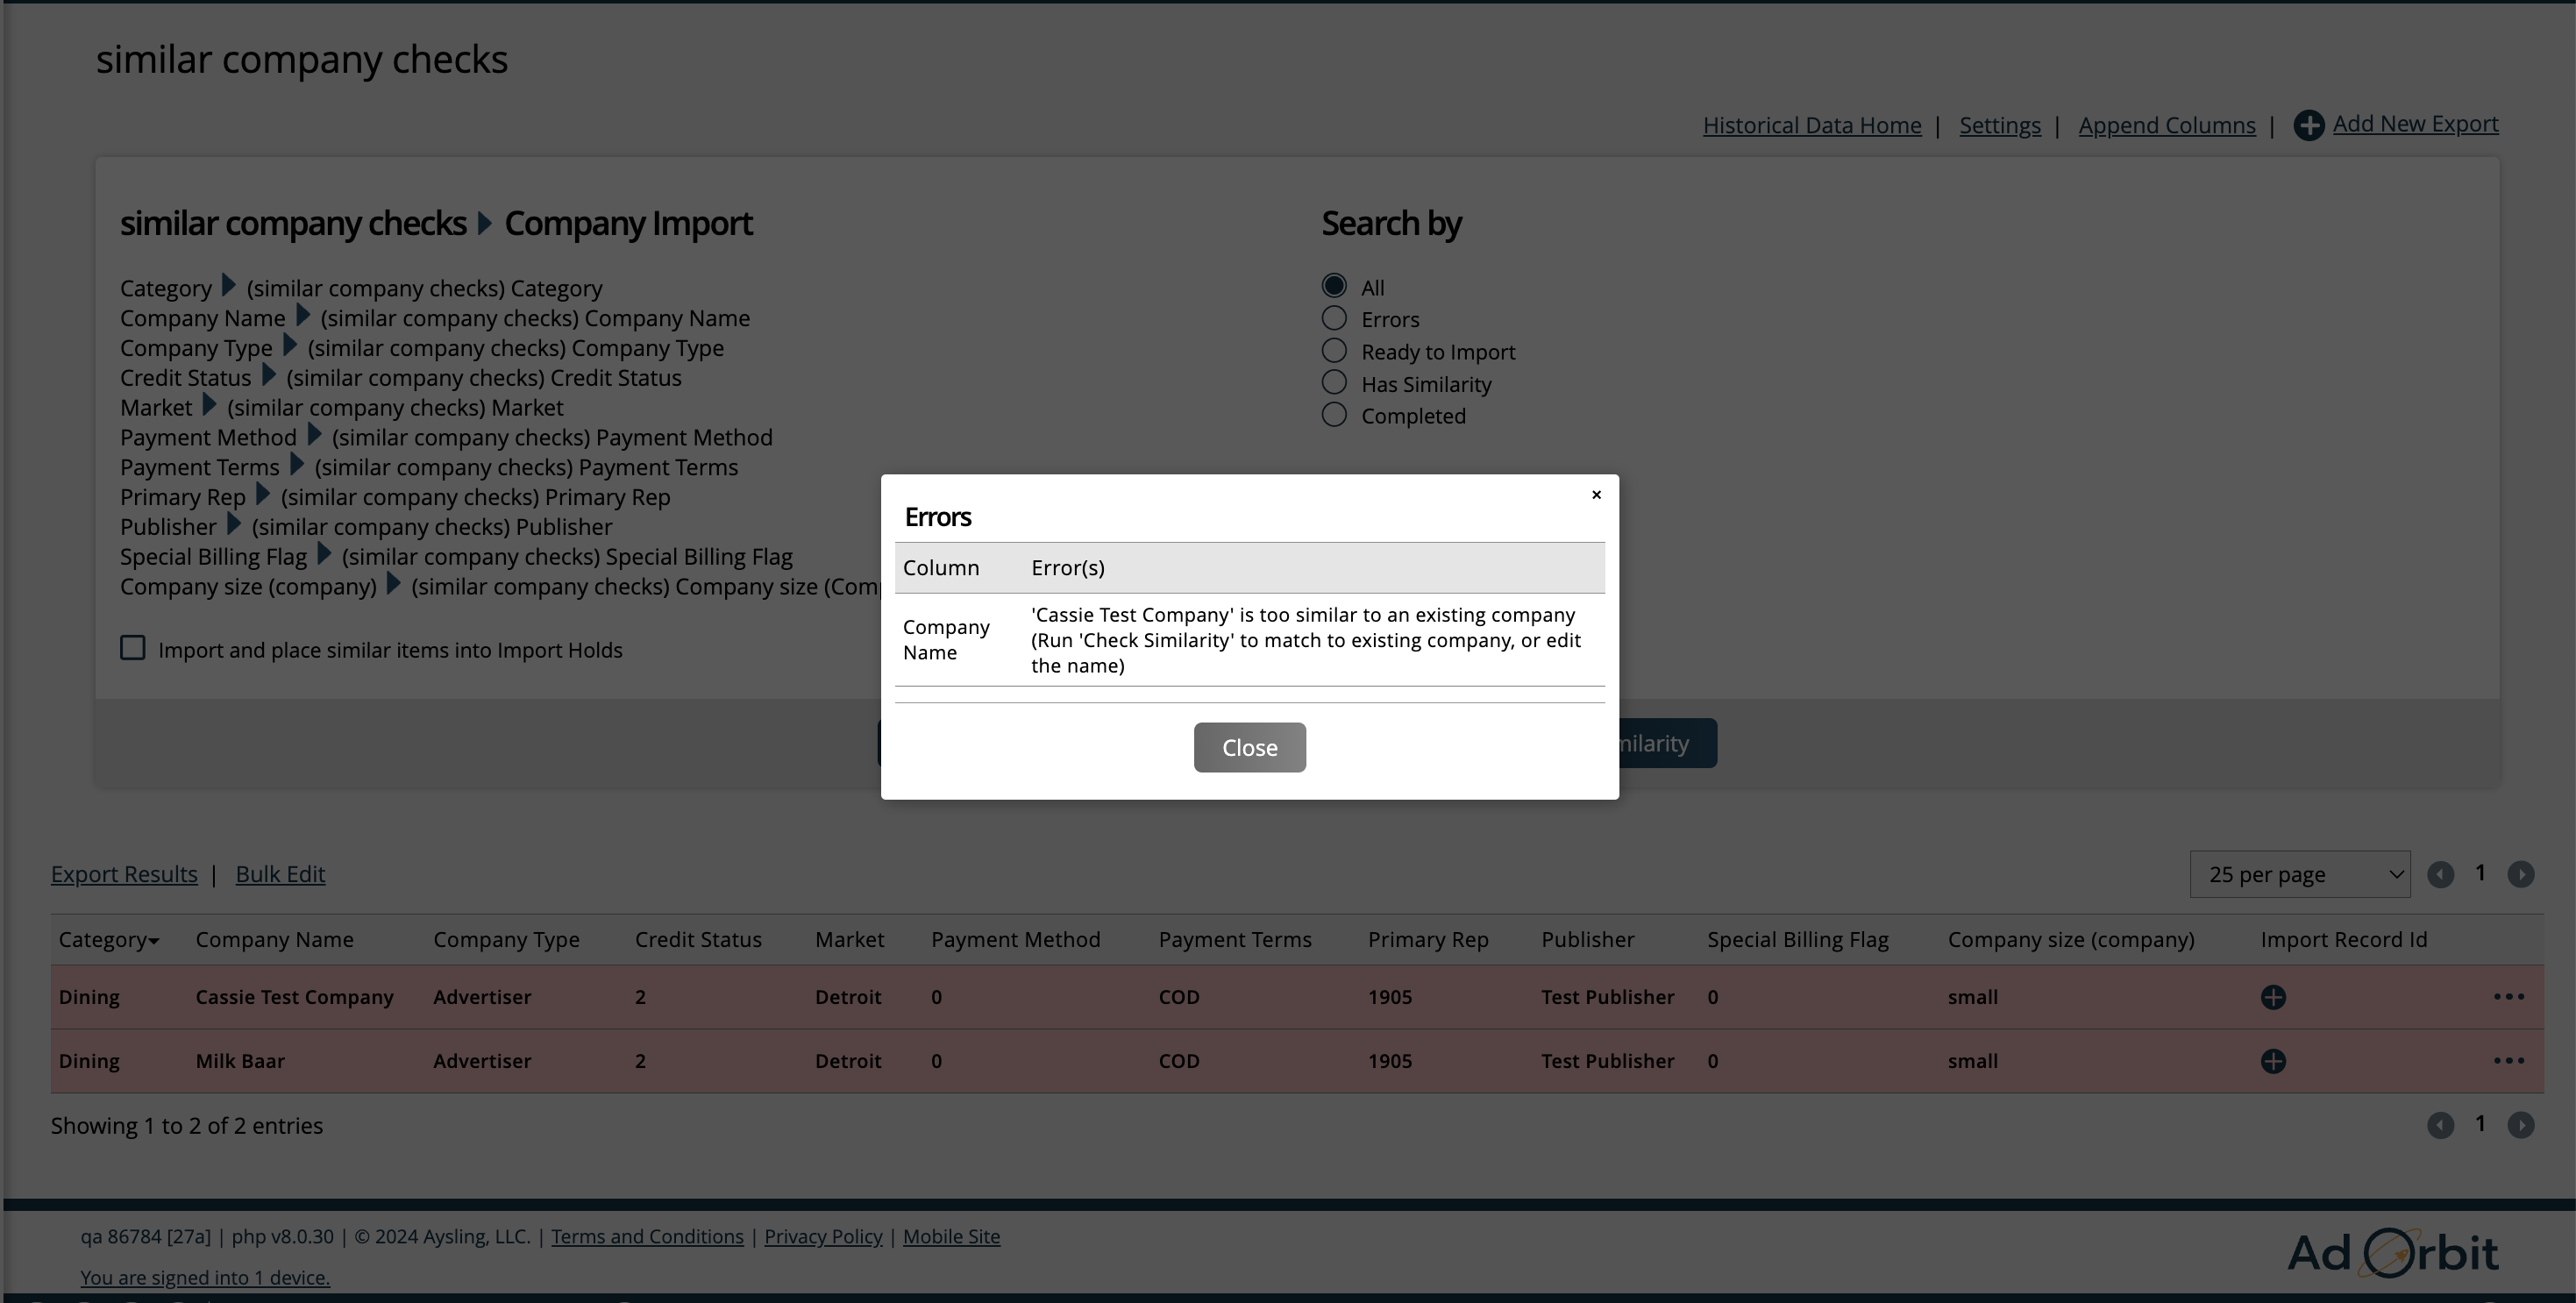Click the Ad Orbit logo in footer
Screen dimensions: 2576x1303
pyautogui.click(x=2392, y=1252)
